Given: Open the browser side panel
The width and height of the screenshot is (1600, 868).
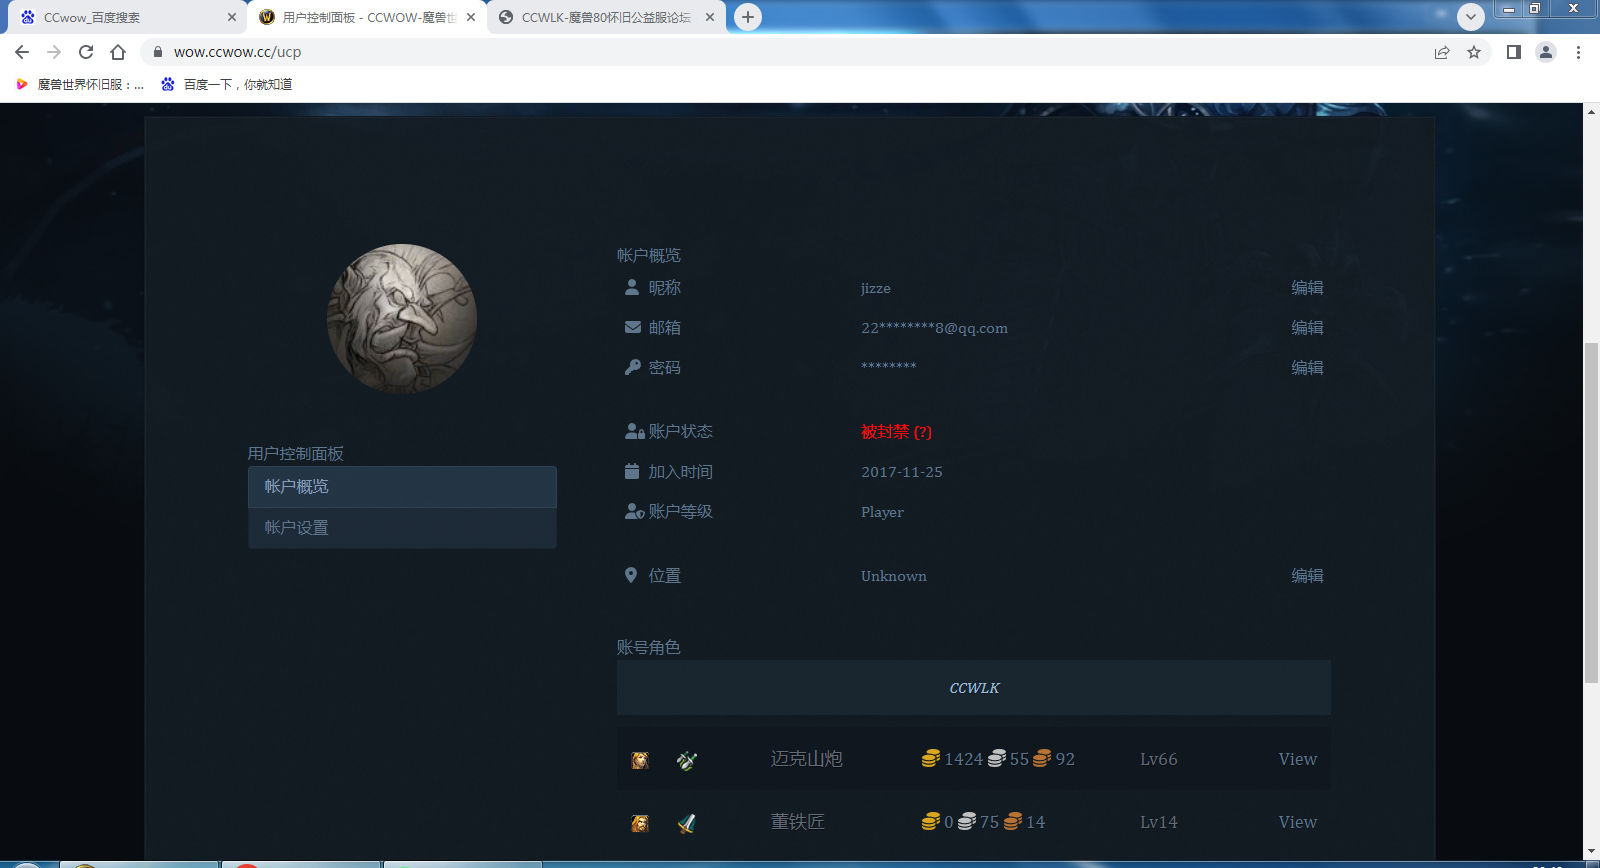Looking at the screenshot, I should (x=1514, y=52).
